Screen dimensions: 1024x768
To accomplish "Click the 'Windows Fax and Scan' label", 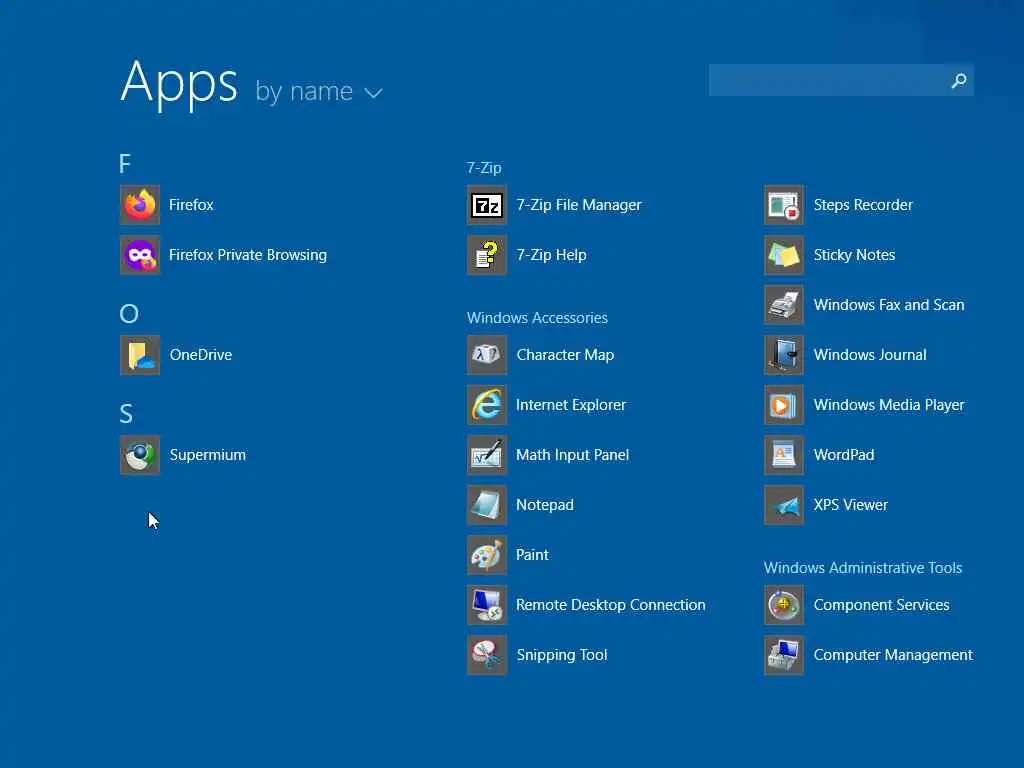I will point(889,305).
